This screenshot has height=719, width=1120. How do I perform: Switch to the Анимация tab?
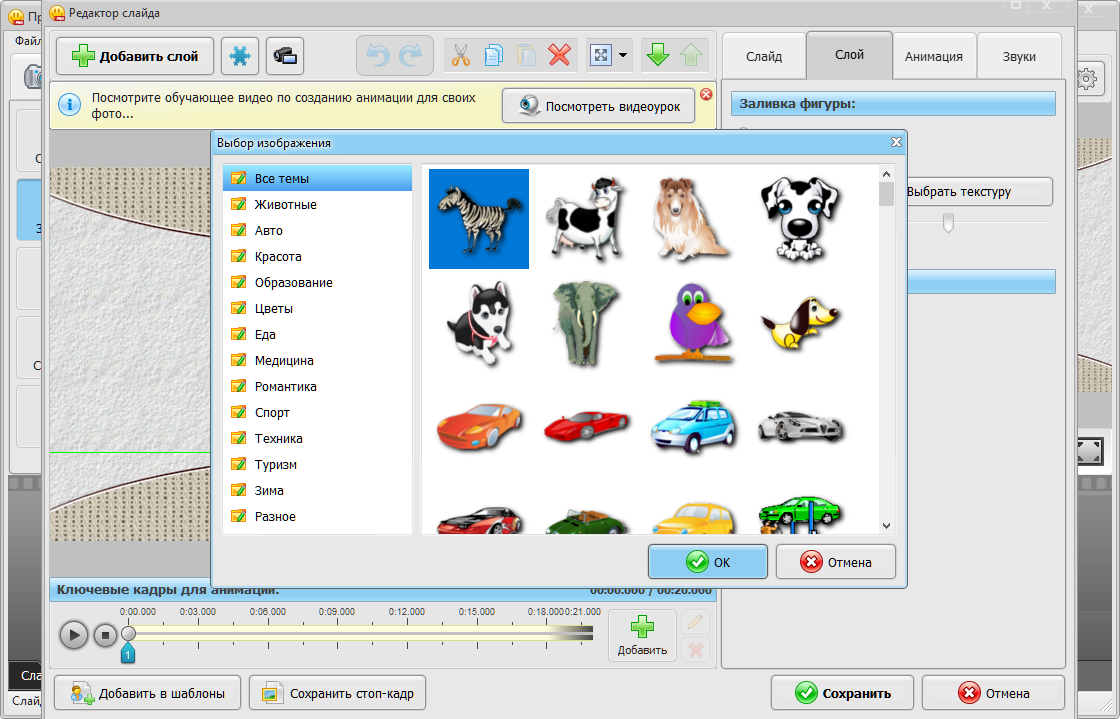933,57
